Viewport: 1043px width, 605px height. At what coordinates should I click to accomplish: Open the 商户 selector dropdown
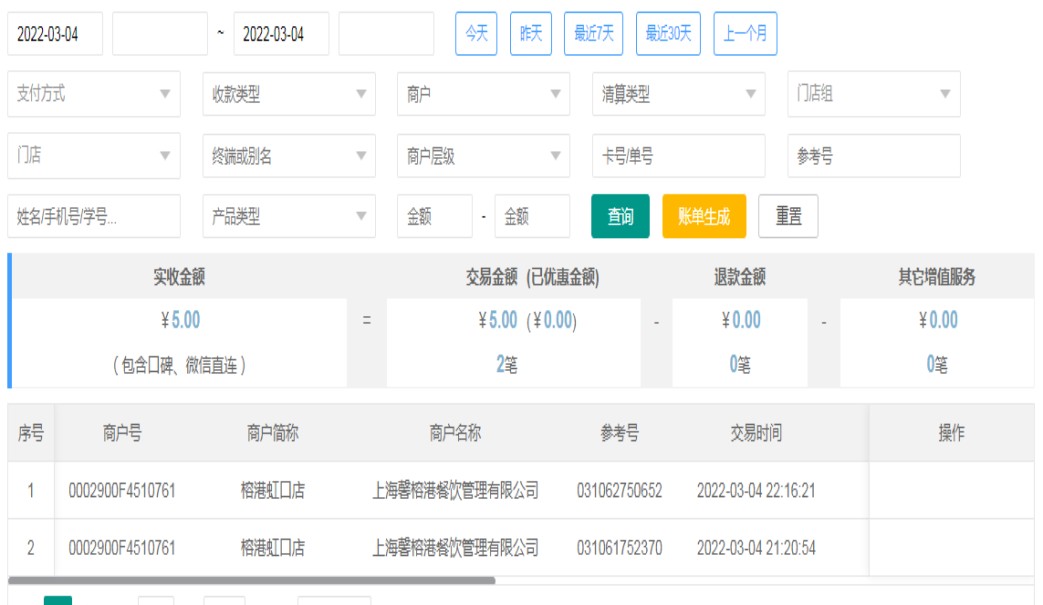pos(483,94)
